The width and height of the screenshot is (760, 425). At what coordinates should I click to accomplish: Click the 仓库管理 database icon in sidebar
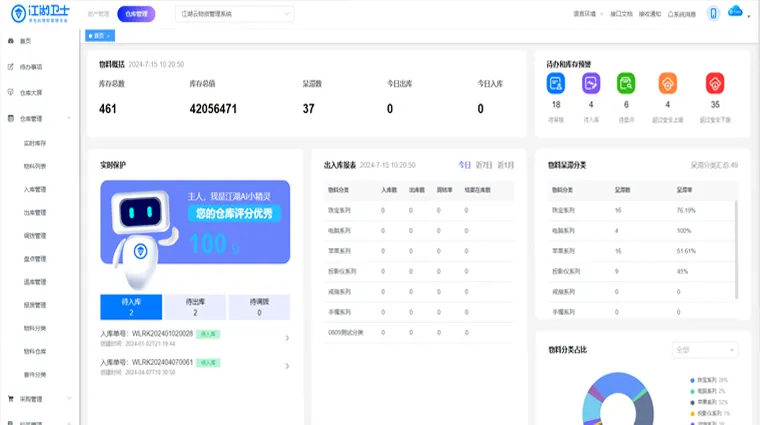(11, 118)
